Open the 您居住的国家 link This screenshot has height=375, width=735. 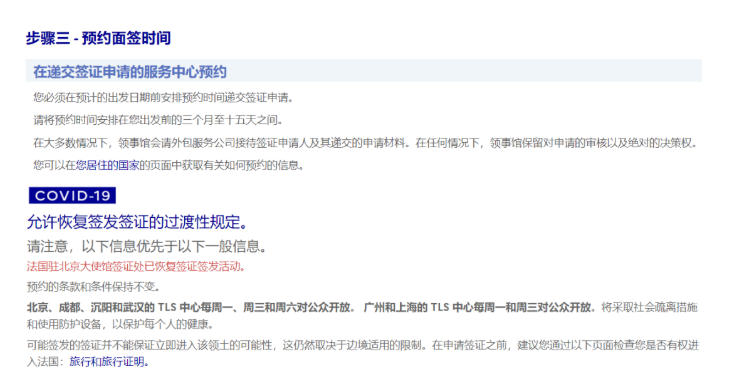click(107, 165)
